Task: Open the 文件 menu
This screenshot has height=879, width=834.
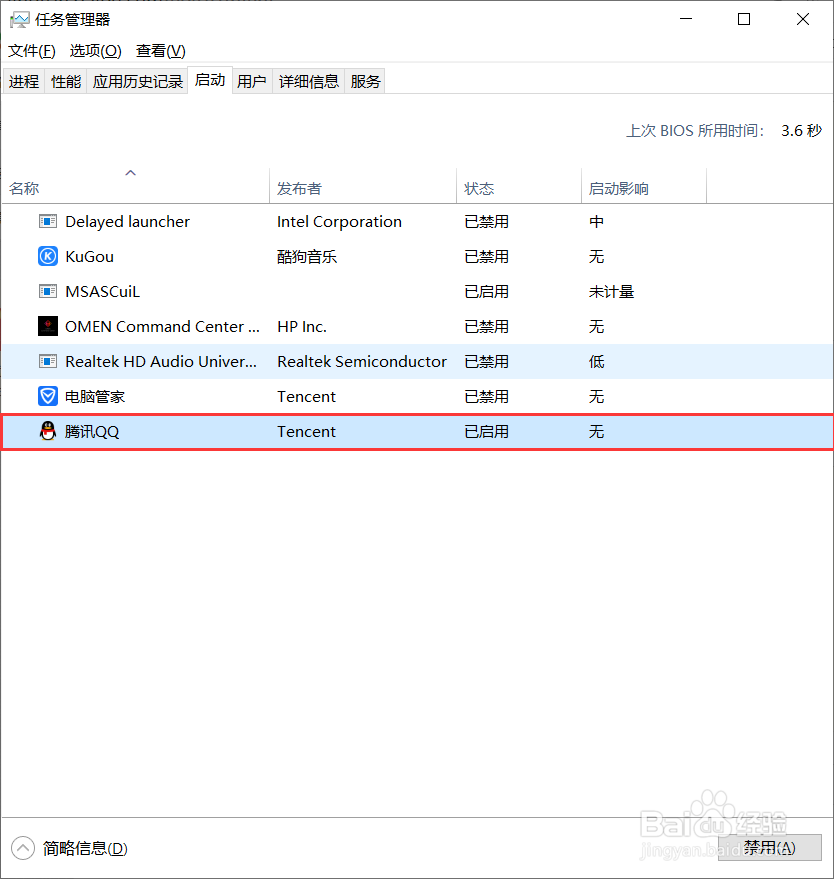Action: pyautogui.click(x=30, y=50)
